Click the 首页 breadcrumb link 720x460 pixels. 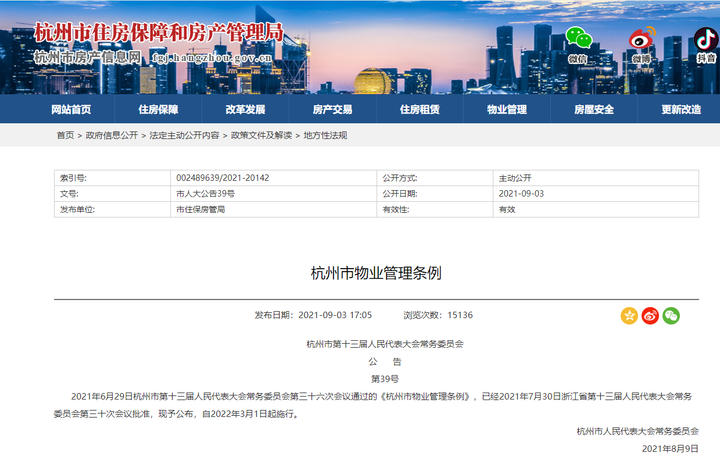[x=65, y=135]
